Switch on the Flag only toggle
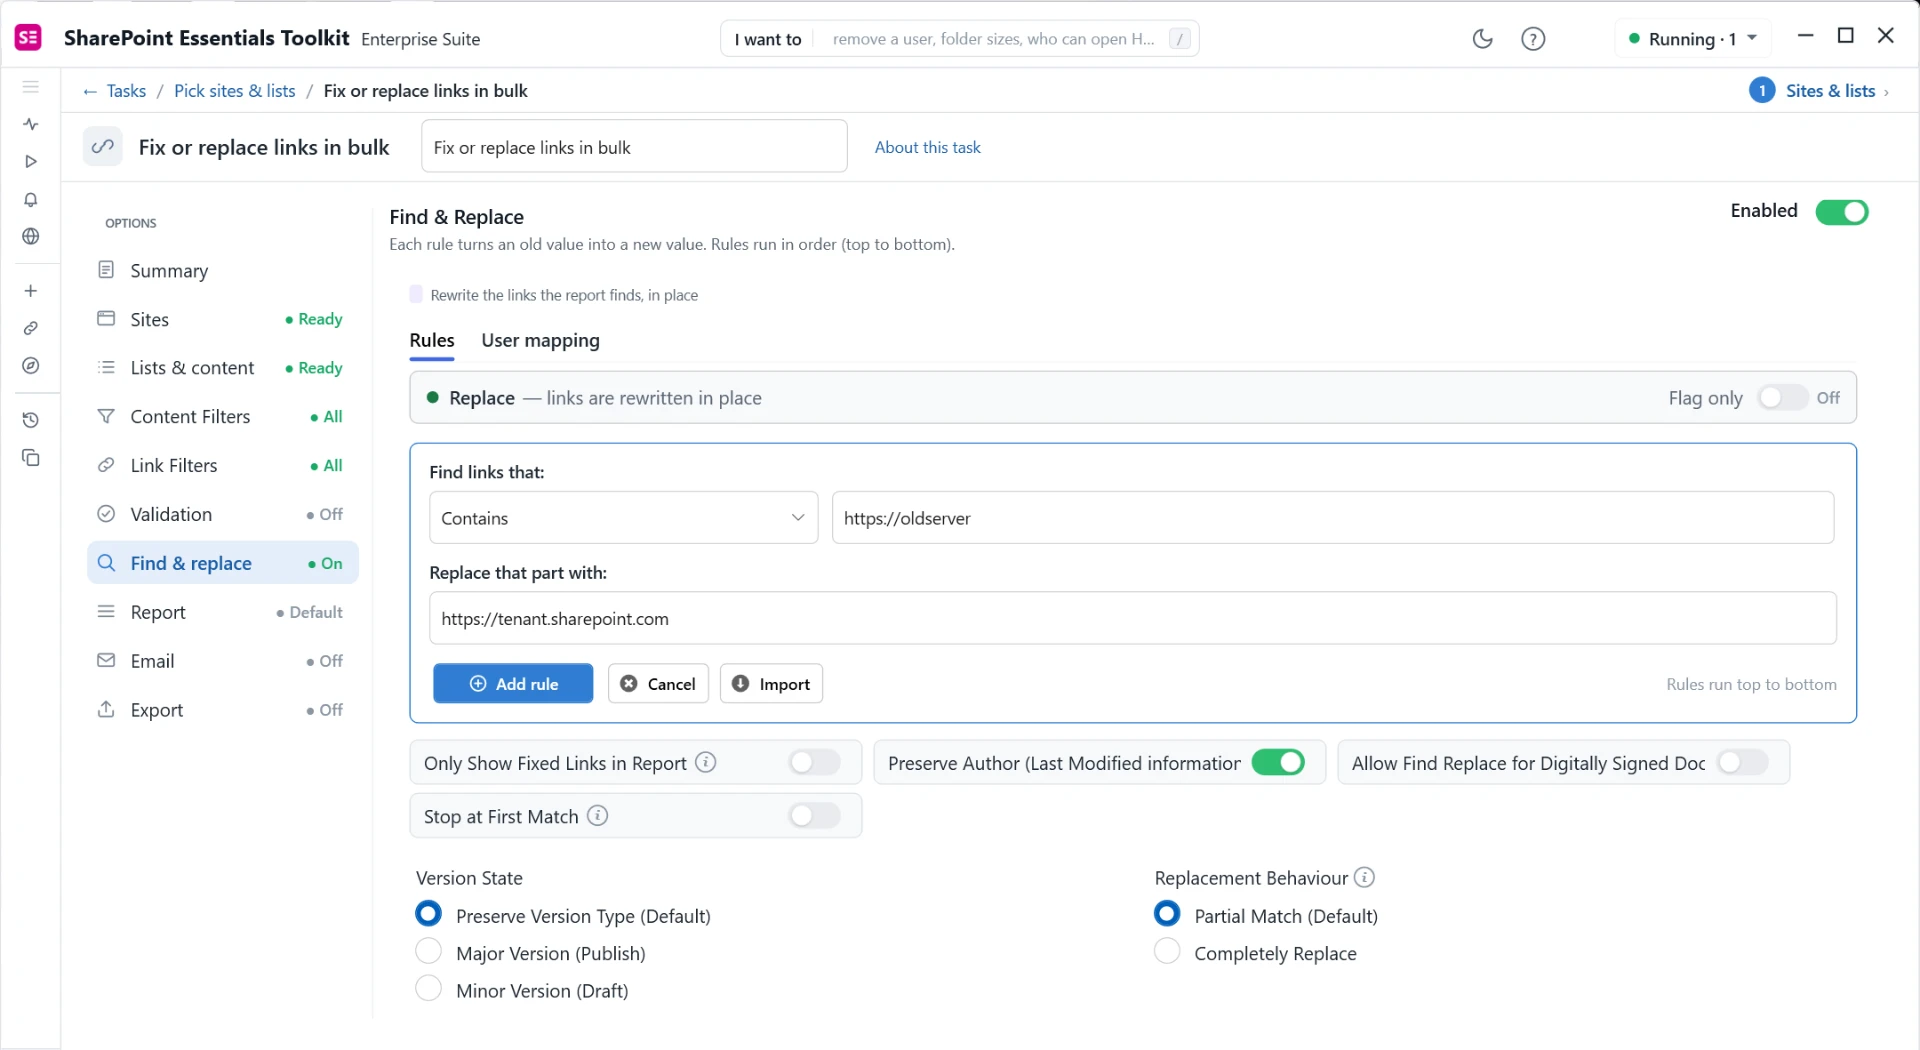 (1782, 397)
